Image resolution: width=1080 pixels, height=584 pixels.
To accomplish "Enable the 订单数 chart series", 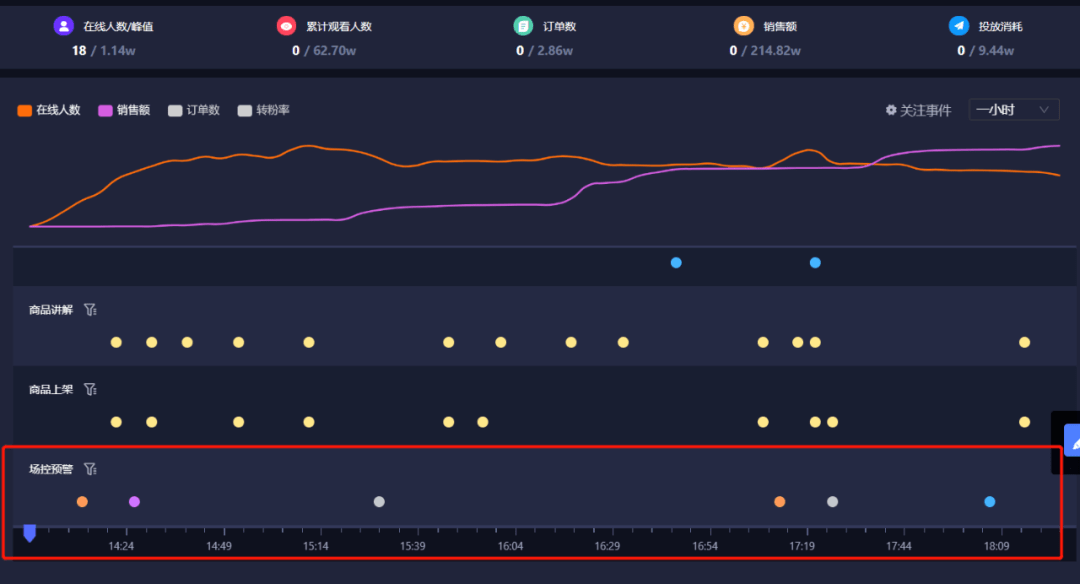I will pos(194,110).
